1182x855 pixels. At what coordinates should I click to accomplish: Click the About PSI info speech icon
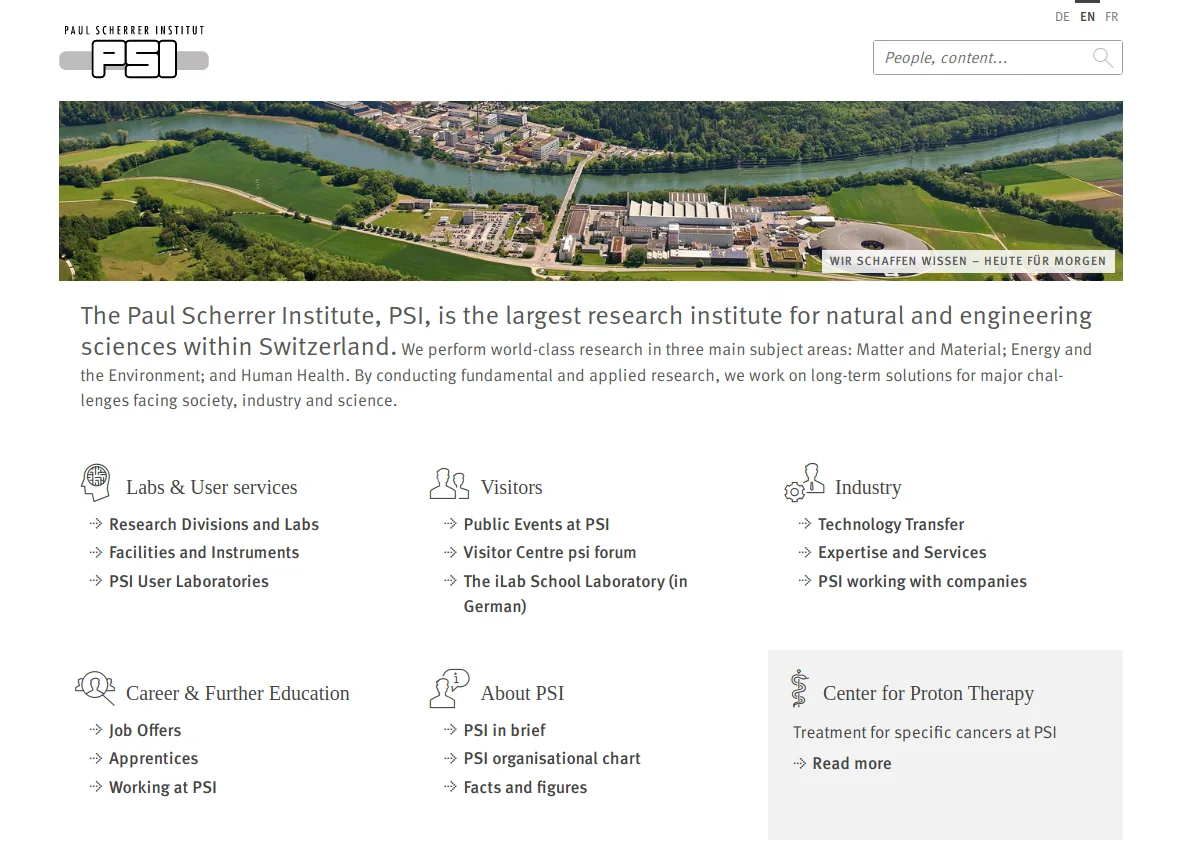(449, 688)
